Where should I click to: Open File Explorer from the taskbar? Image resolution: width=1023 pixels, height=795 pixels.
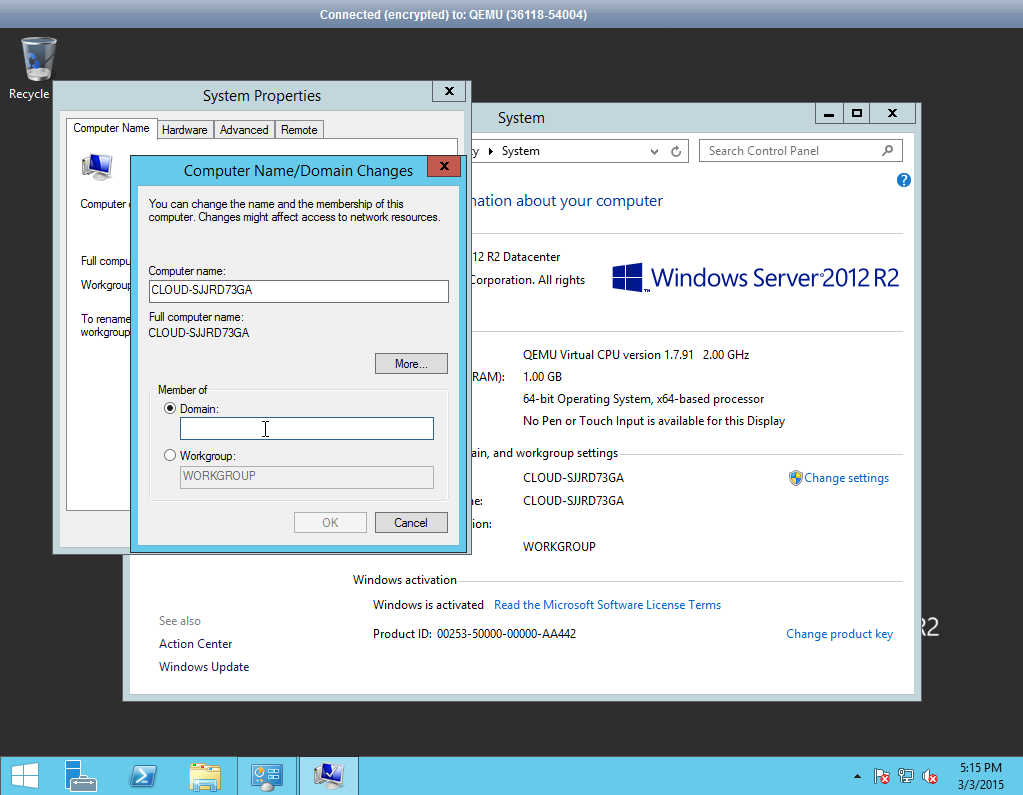[x=204, y=775]
